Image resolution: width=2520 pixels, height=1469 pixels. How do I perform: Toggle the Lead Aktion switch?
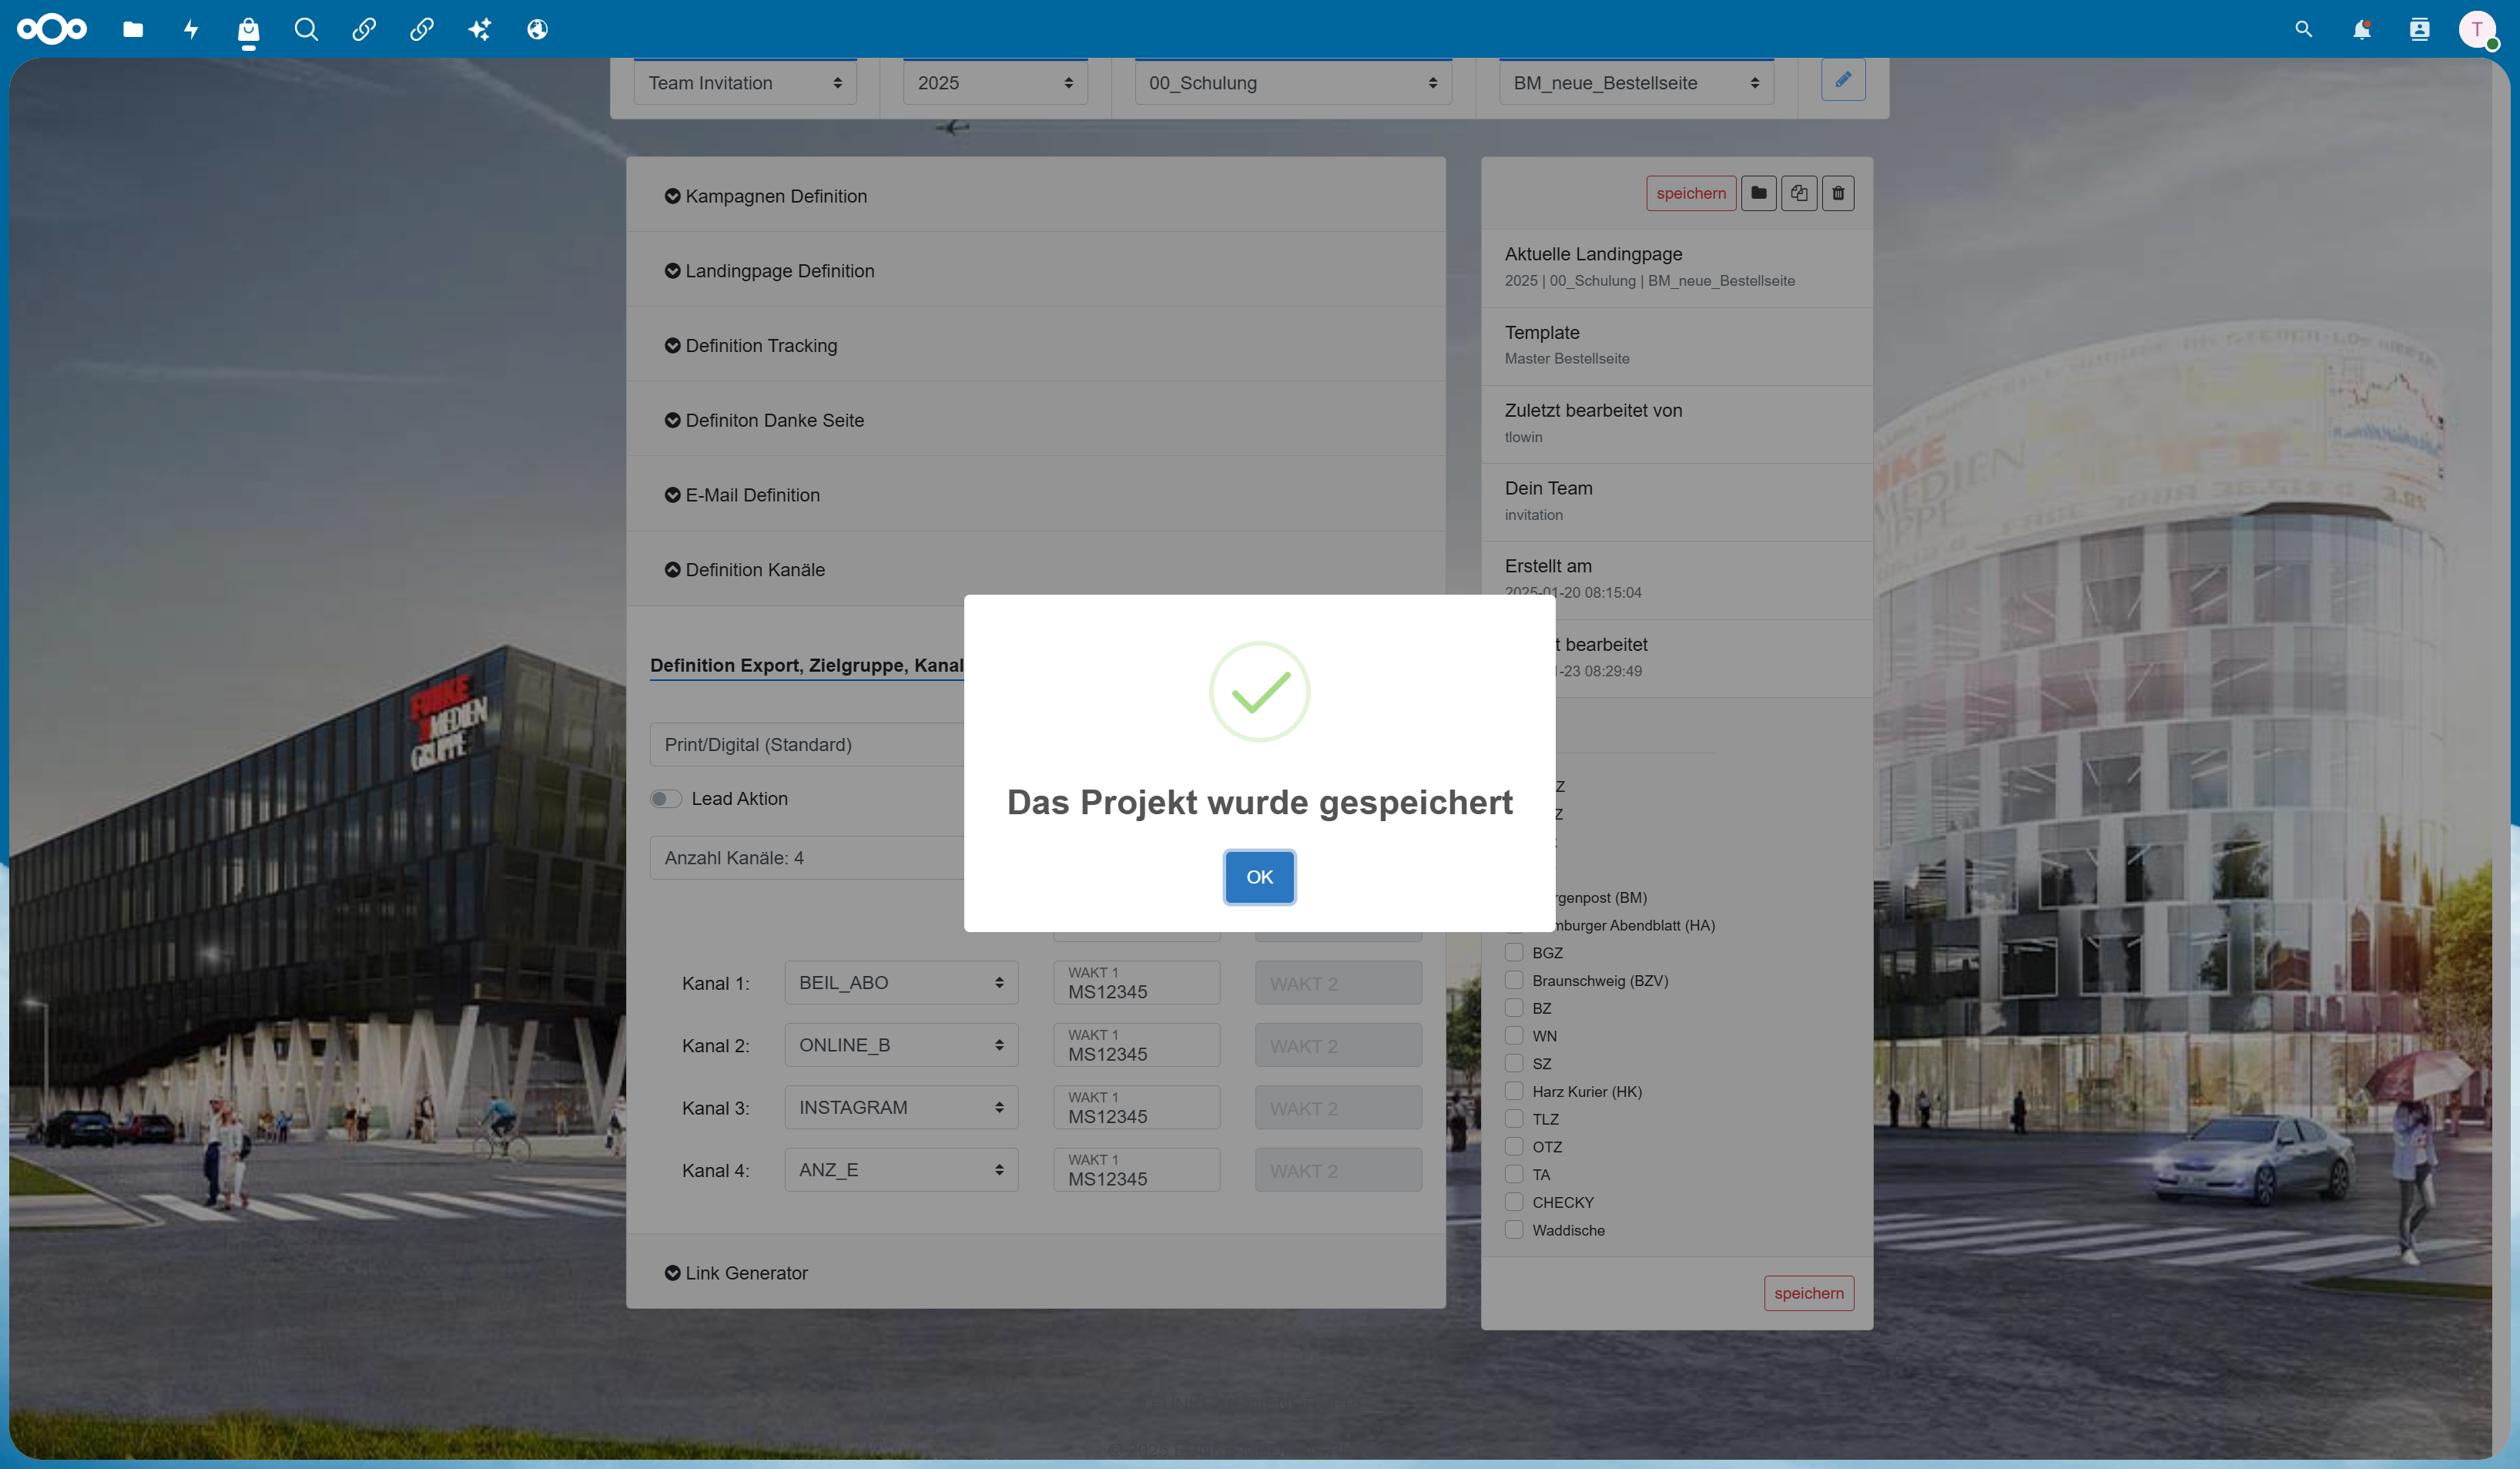(665, 798)
